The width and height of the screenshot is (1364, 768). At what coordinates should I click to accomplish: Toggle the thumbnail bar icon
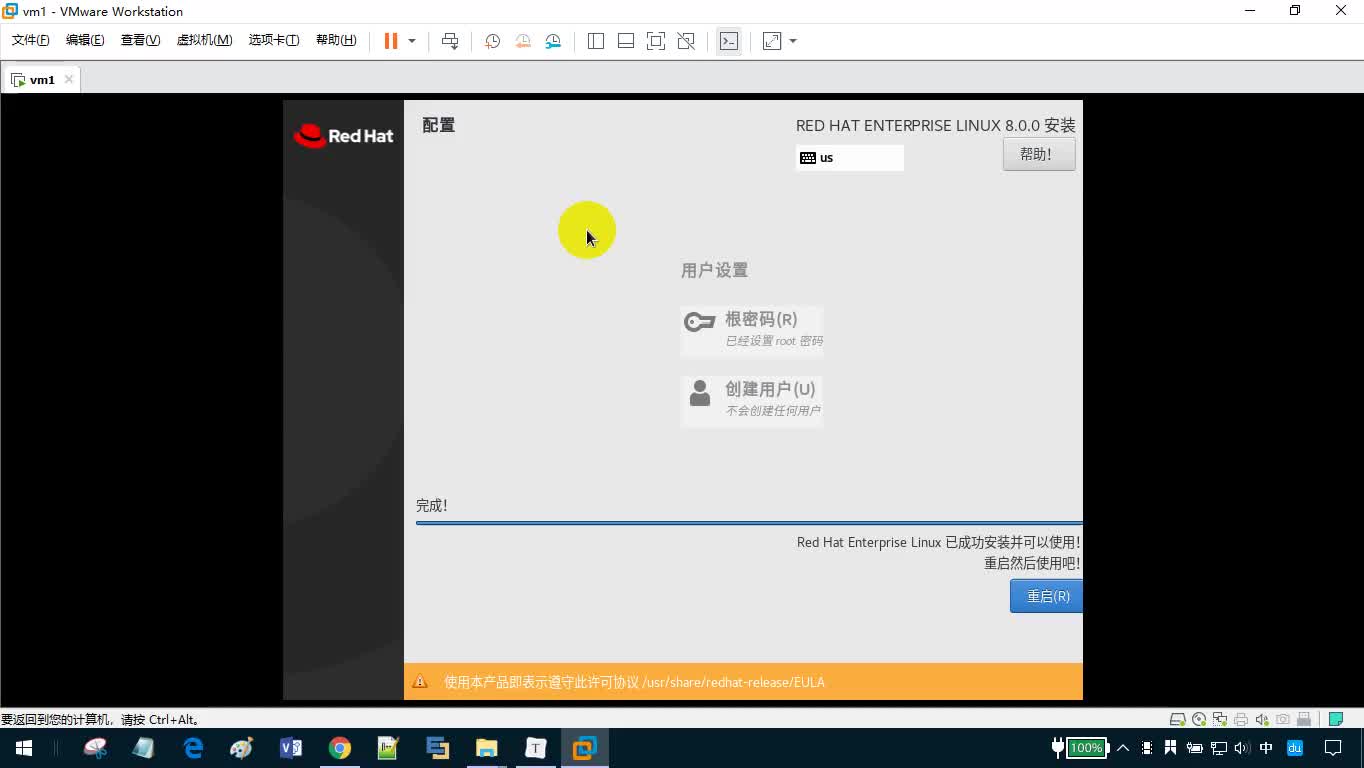(x=626, y=41)
